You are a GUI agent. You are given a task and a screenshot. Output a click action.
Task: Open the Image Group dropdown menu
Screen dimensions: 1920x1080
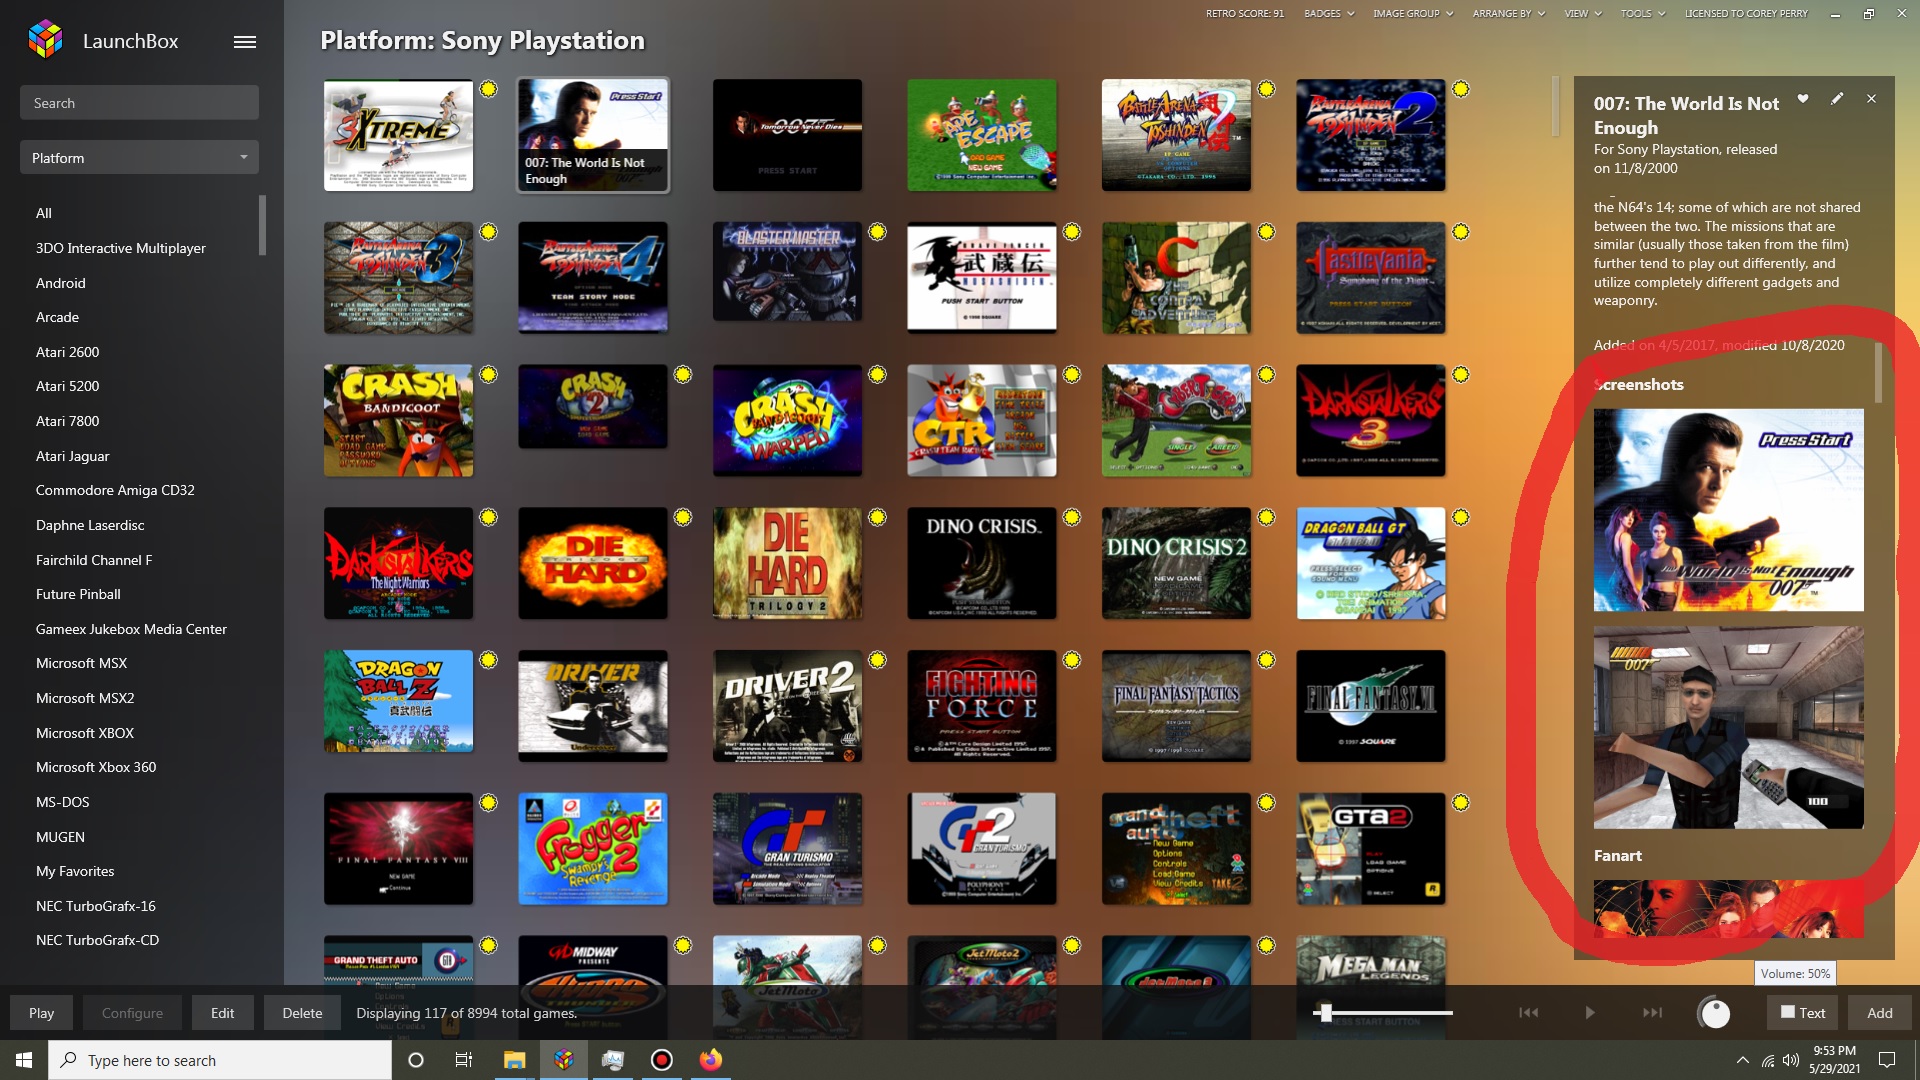click(x=1413, y=14)
